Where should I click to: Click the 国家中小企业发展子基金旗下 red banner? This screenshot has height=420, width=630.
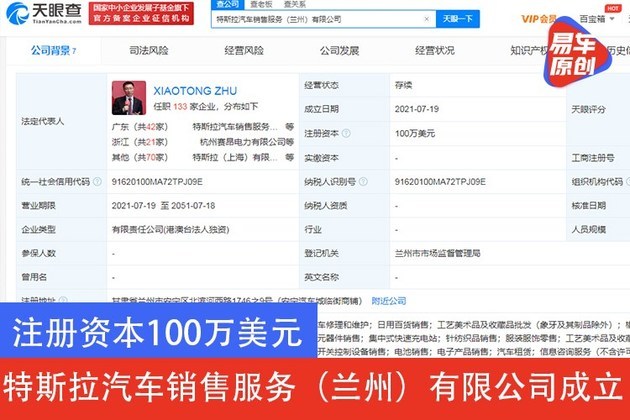[x=141, y=13]
